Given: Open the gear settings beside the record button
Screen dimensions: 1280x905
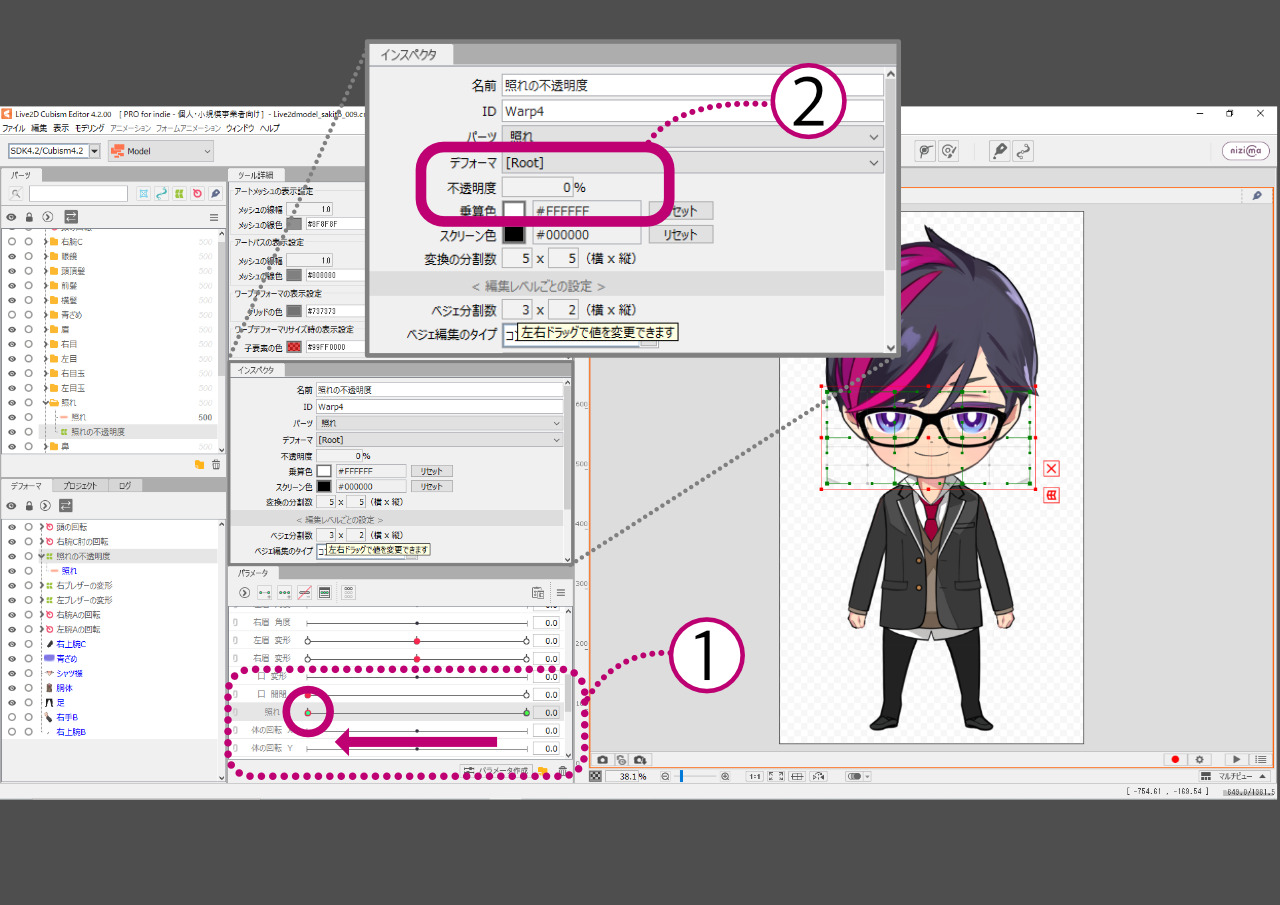Looking at the screenshot, I should (x=1199, y=760).
